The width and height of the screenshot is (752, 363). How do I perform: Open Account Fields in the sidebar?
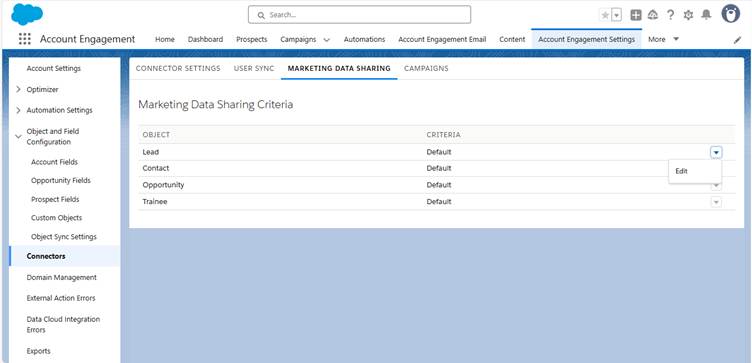54,162
